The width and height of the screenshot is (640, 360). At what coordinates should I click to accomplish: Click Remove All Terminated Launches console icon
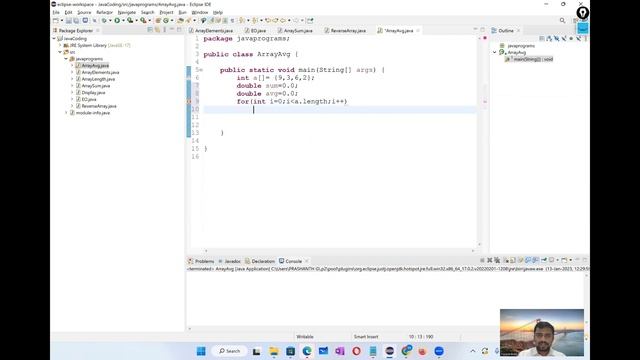point(497,260)
